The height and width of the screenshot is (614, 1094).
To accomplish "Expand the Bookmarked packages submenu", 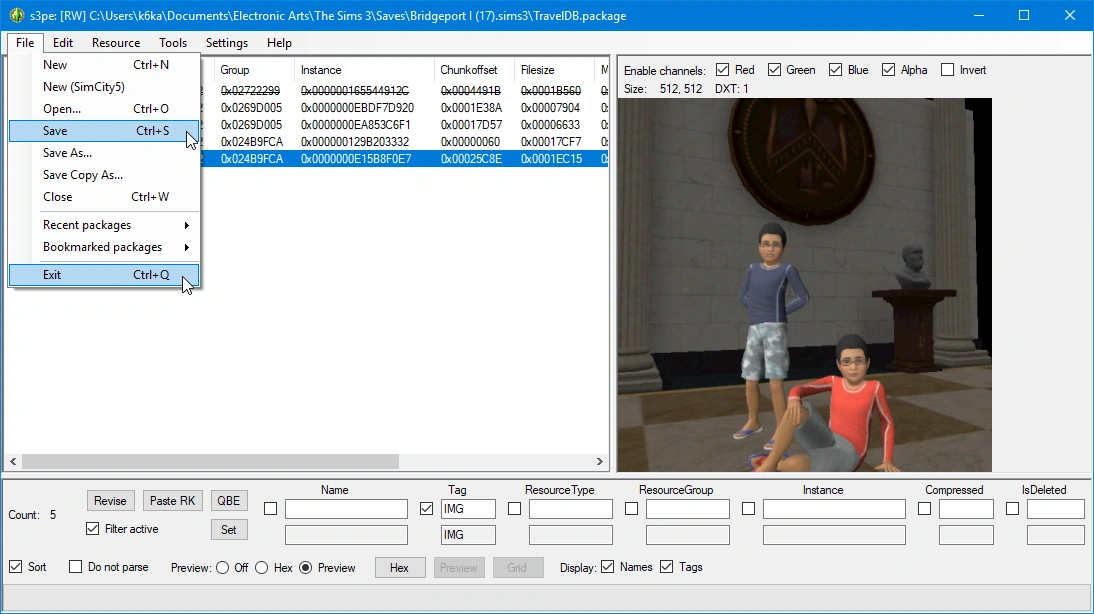I will (x=104, y=247).
